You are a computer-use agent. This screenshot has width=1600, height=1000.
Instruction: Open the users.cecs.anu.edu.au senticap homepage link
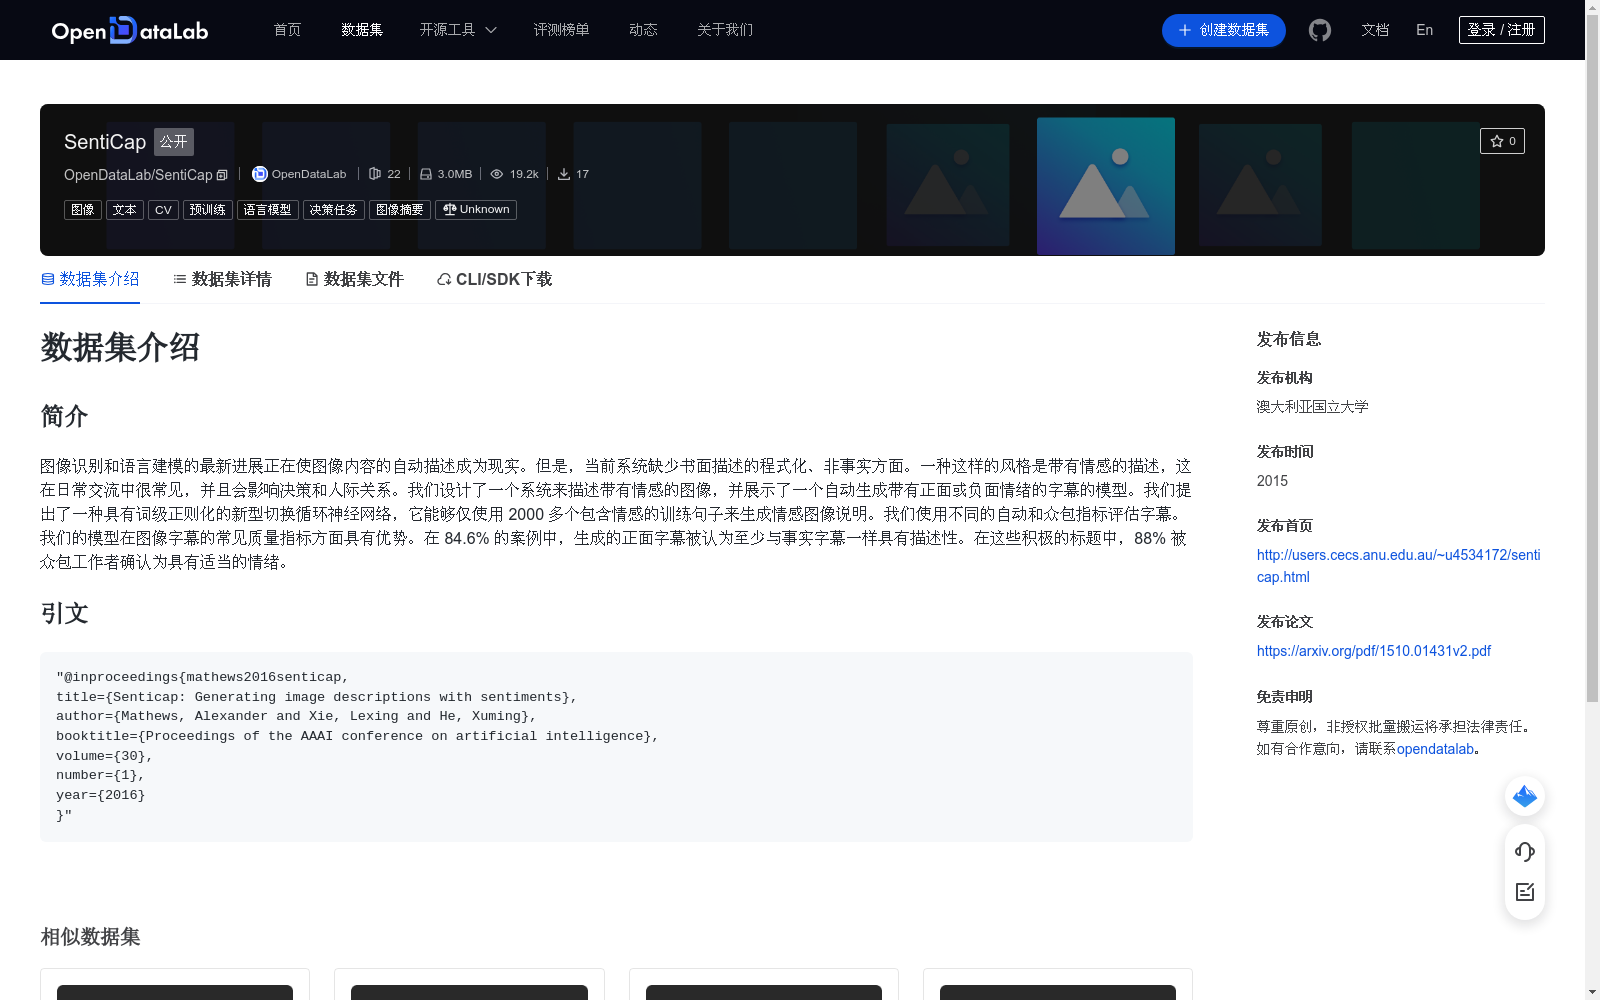1398,566
